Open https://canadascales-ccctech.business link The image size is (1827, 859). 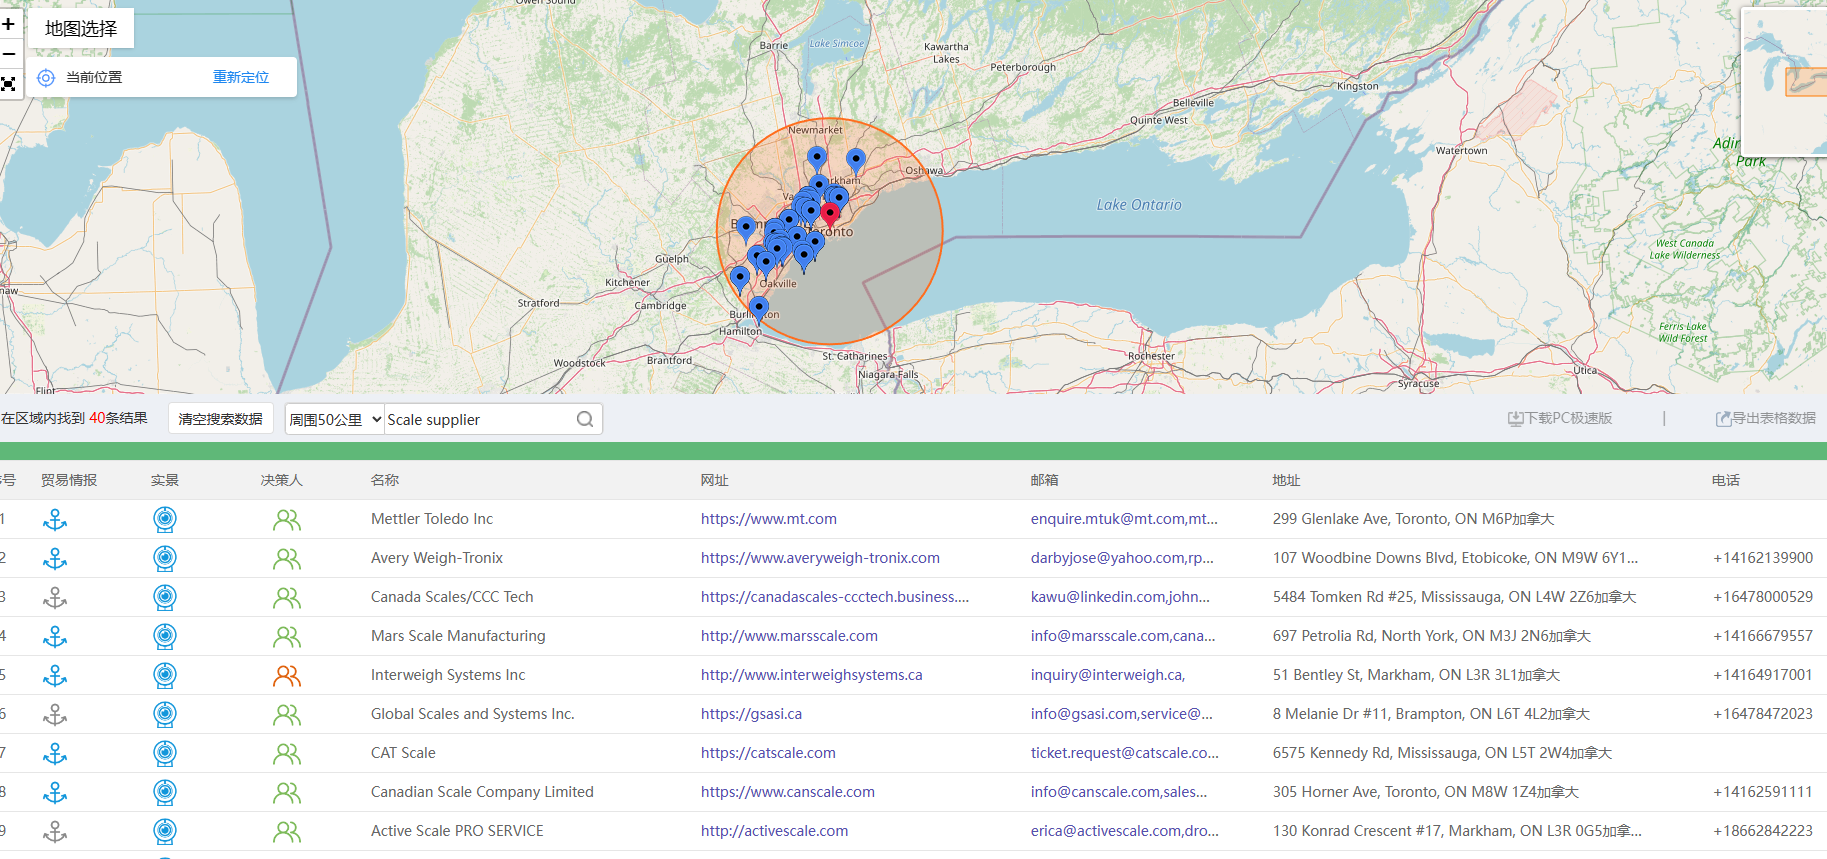pyautogui.click(x=835, y=597)
